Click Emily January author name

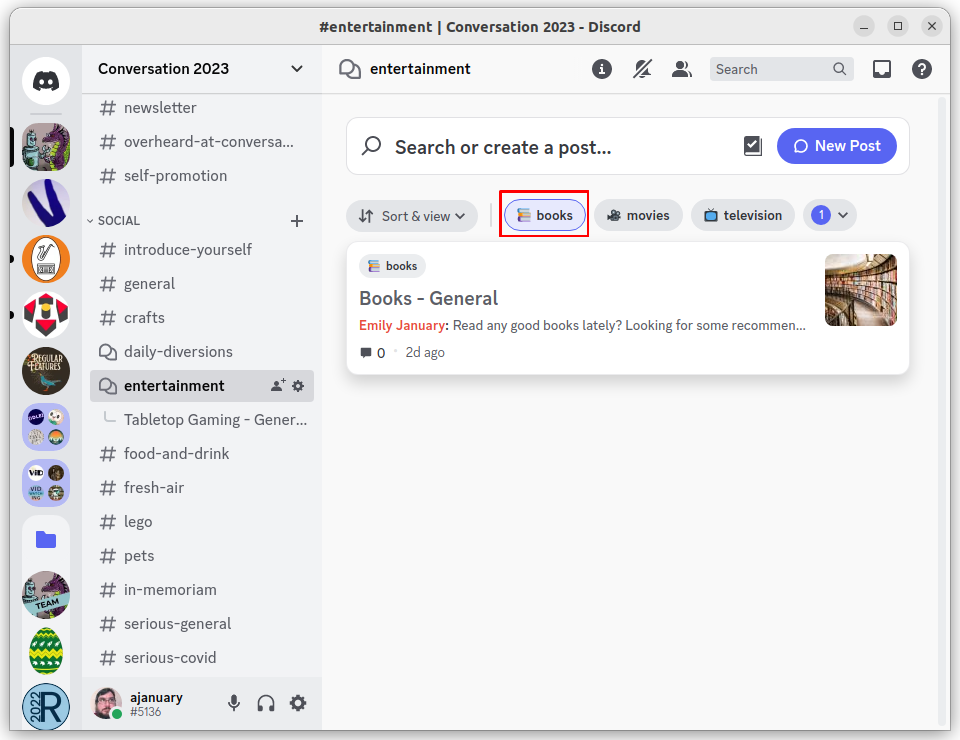coord(402,326)
